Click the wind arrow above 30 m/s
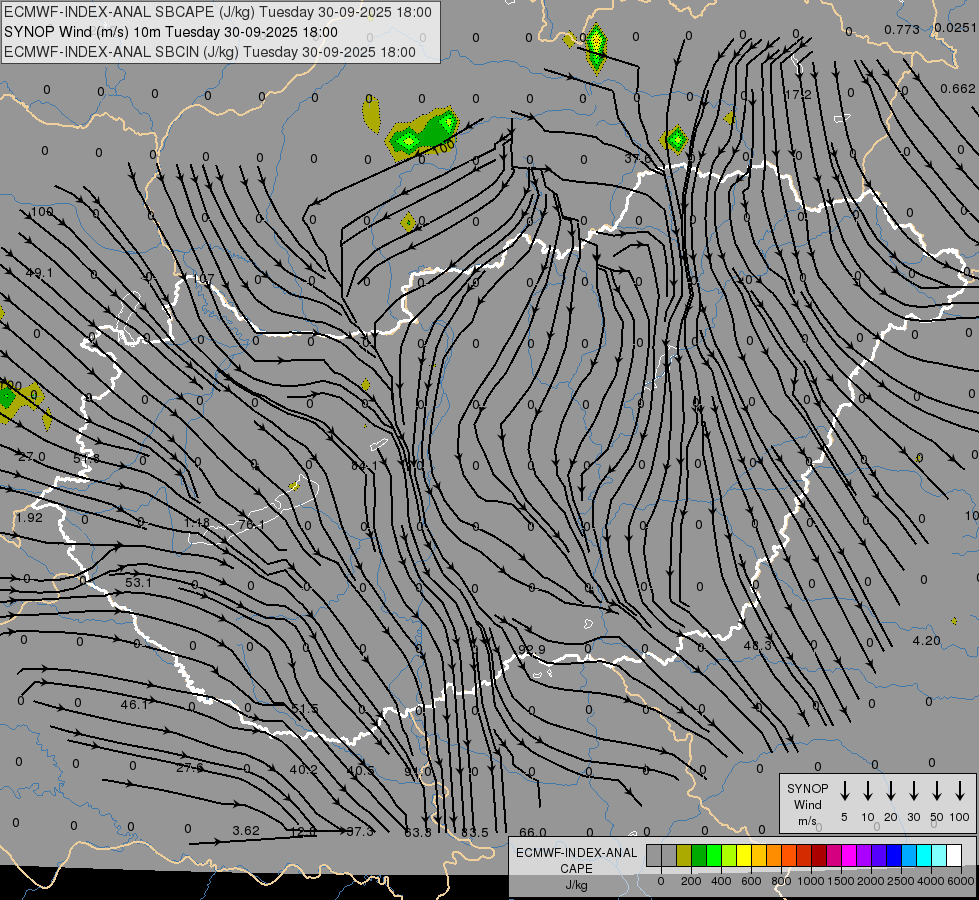 (x=913, y=791)
